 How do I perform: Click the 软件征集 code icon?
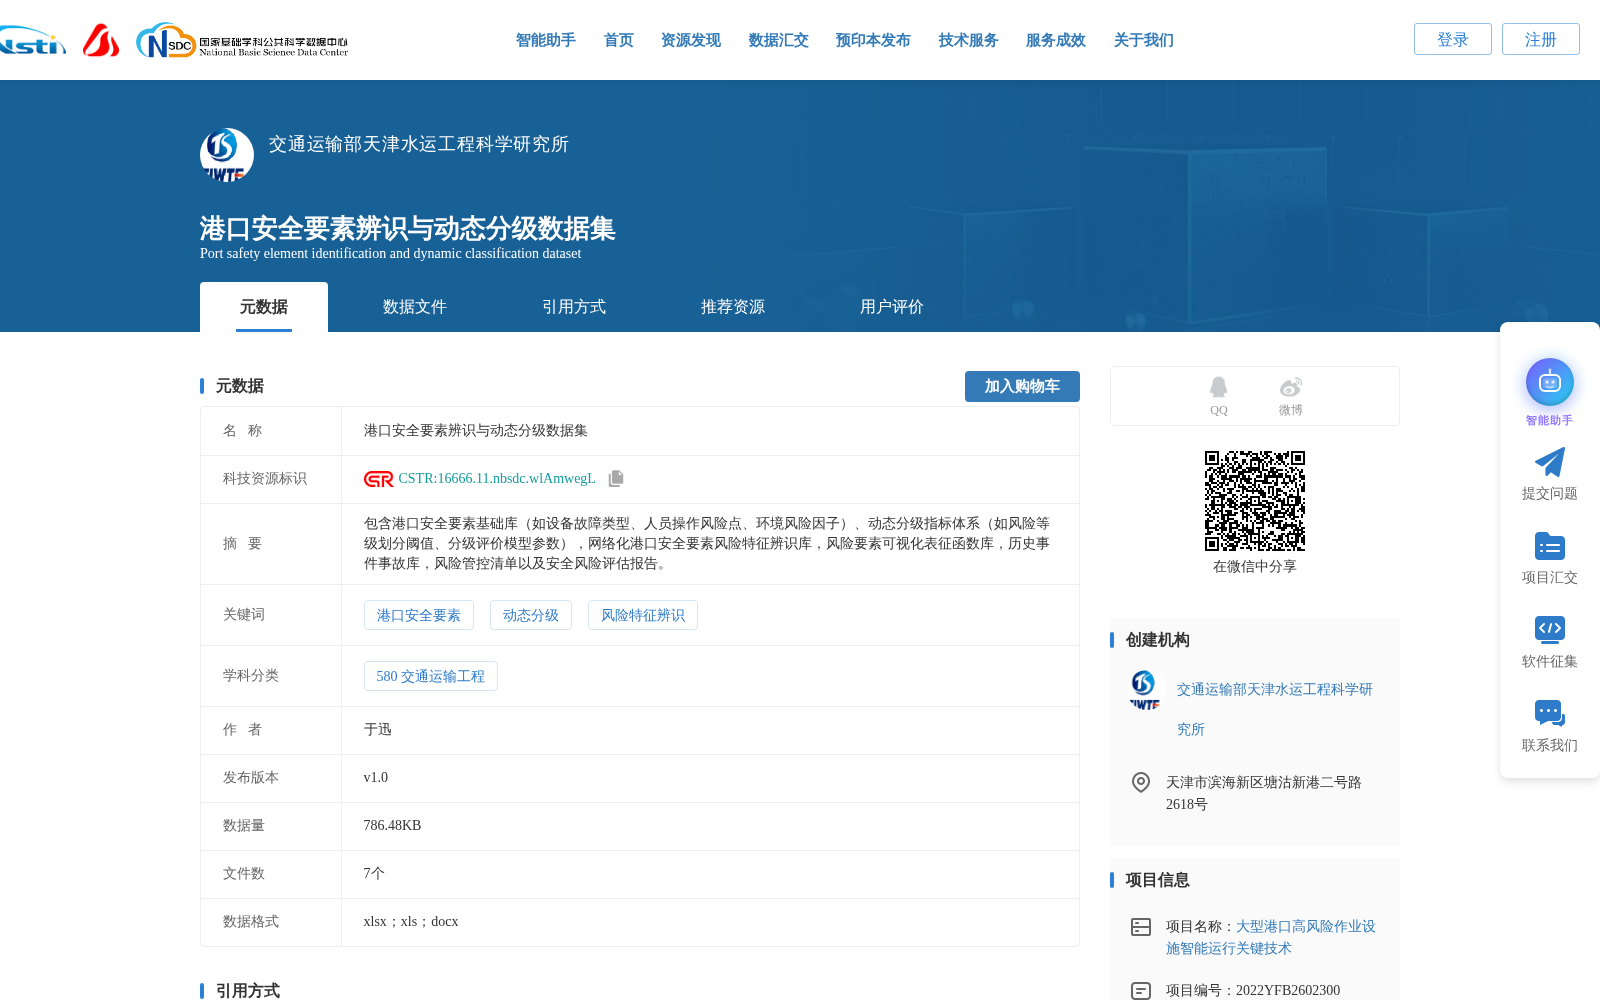[1549, 629]
